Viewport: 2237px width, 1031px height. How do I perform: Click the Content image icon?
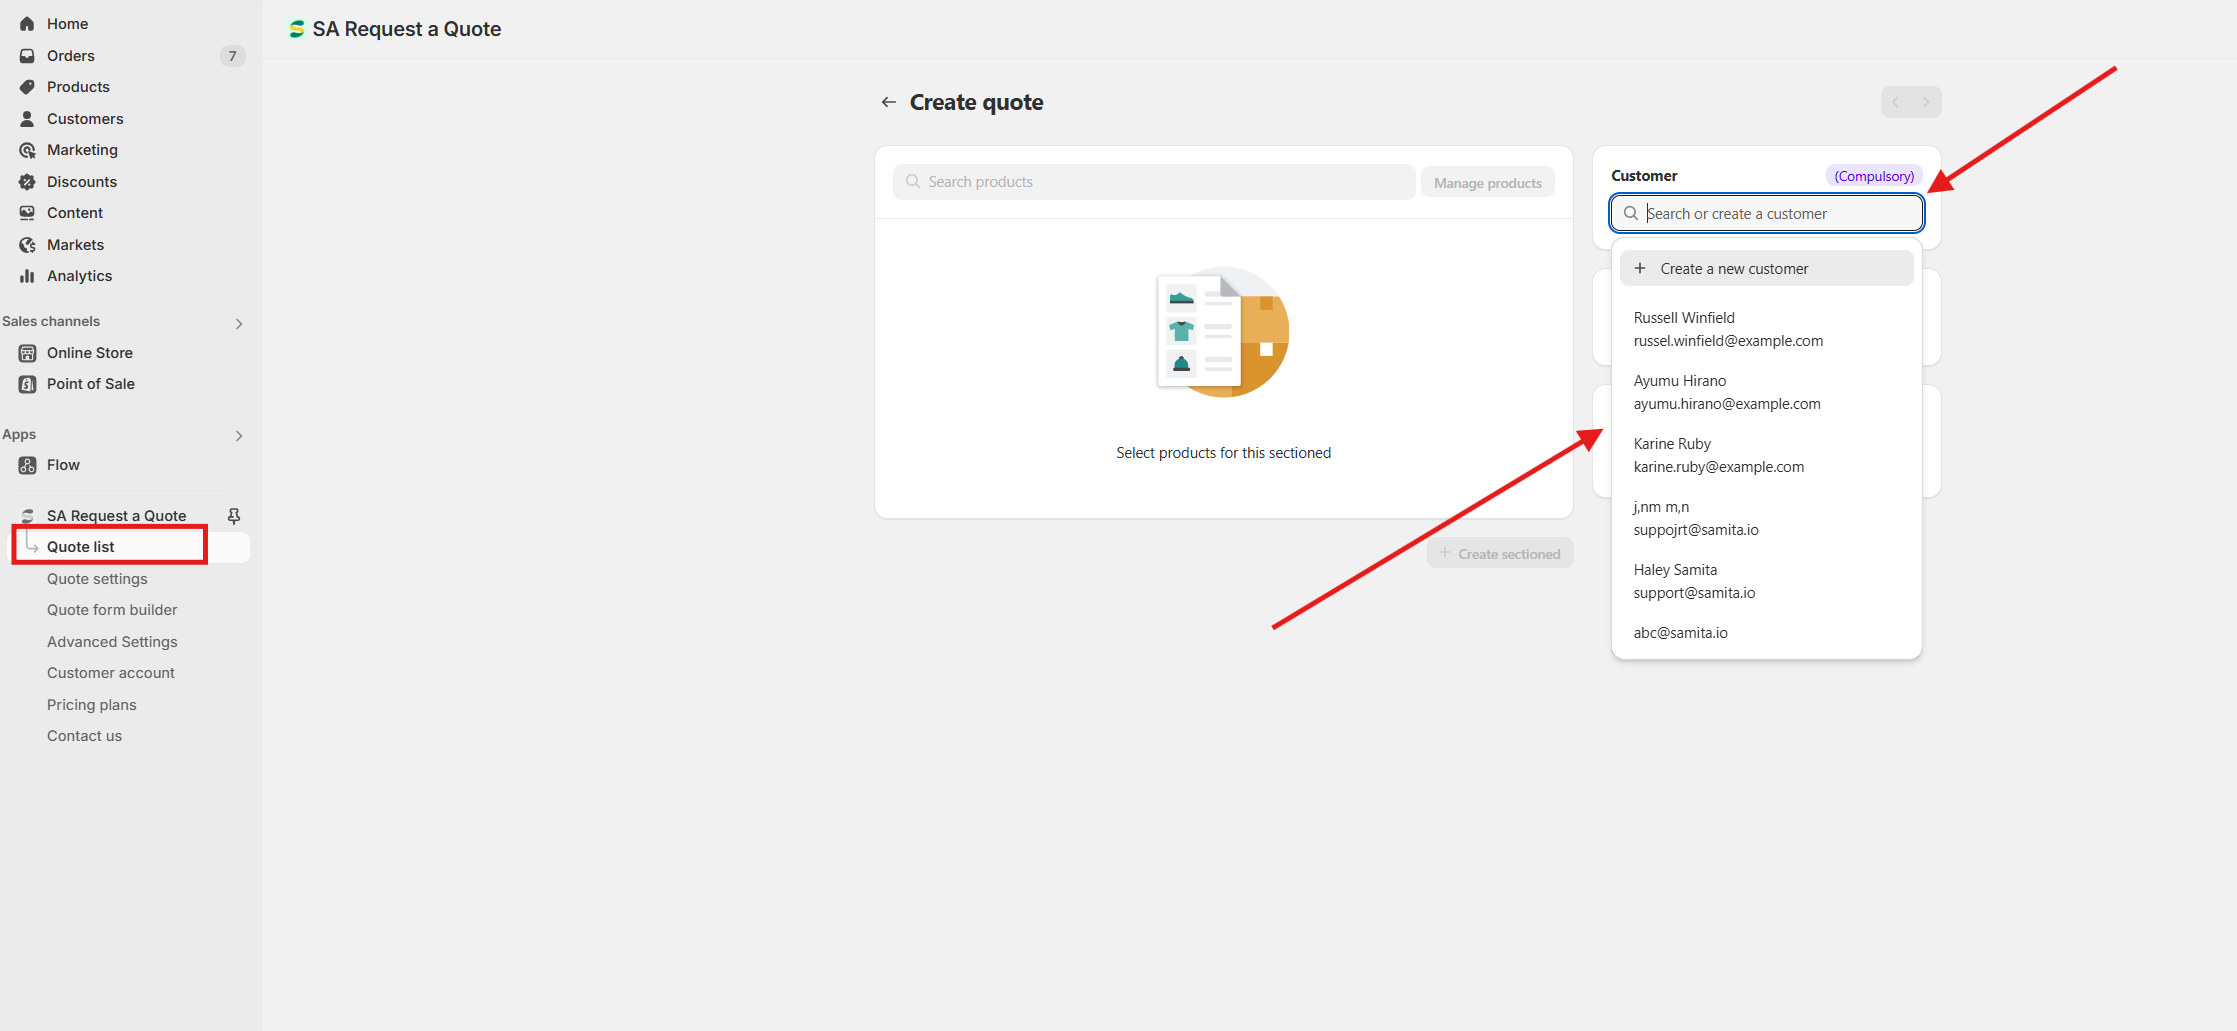pos(27,213)
